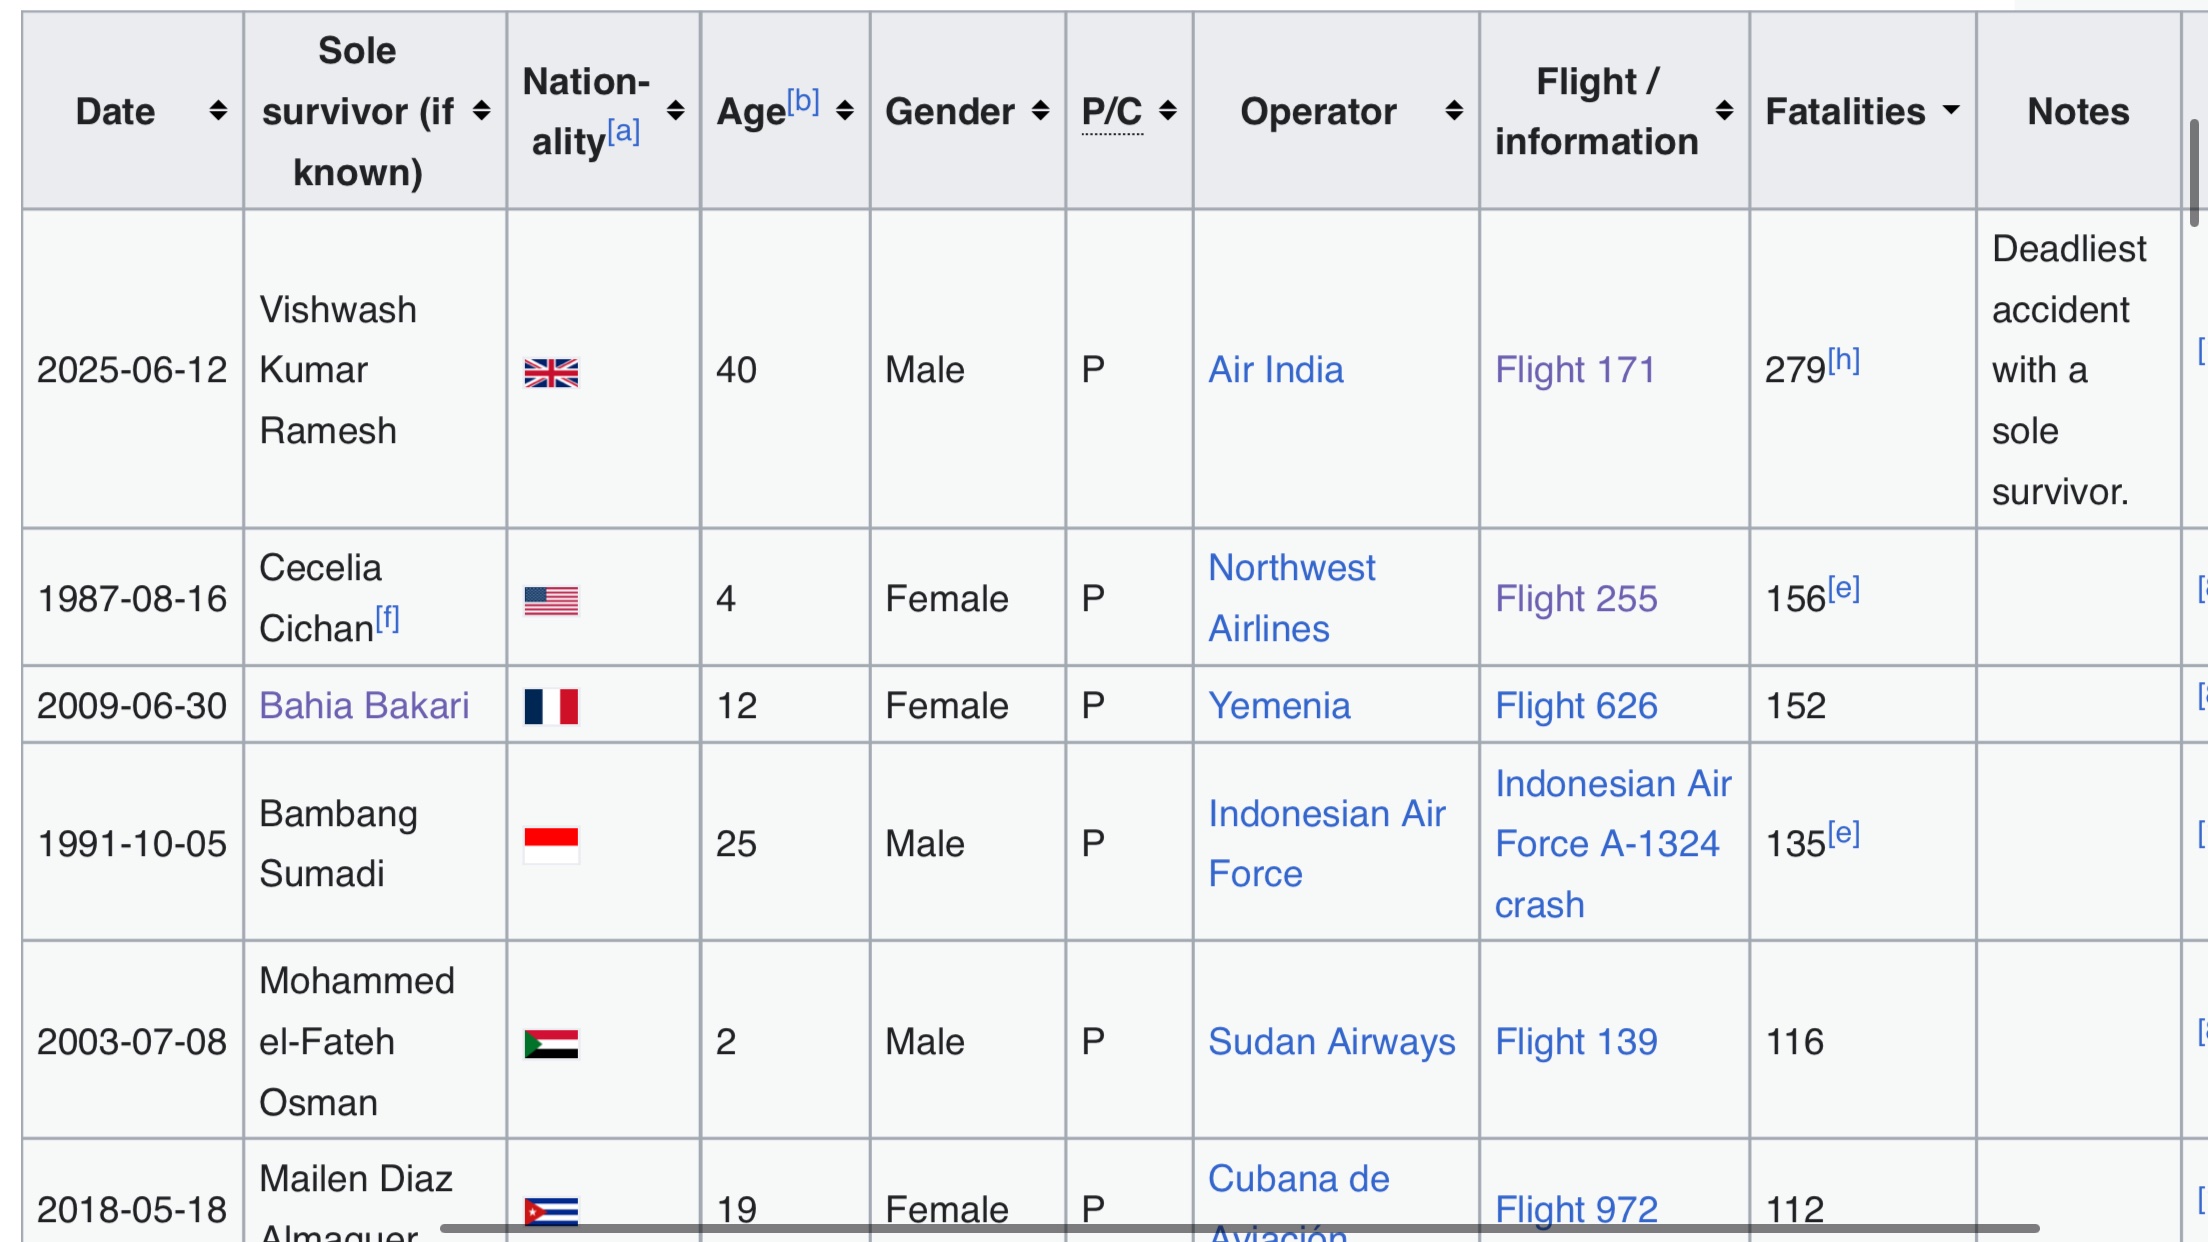This screenshot has height=1242, width=2208.
Task: Click the Indonesia flag icon
Action: coord(551,844)
